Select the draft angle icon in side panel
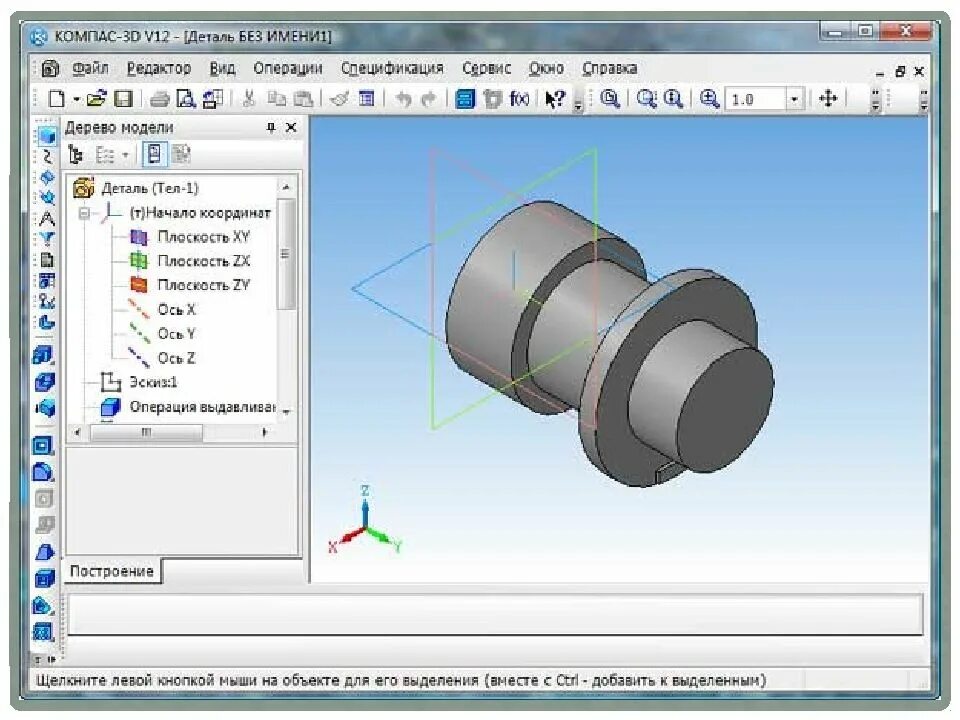 (x=44, y=552)
